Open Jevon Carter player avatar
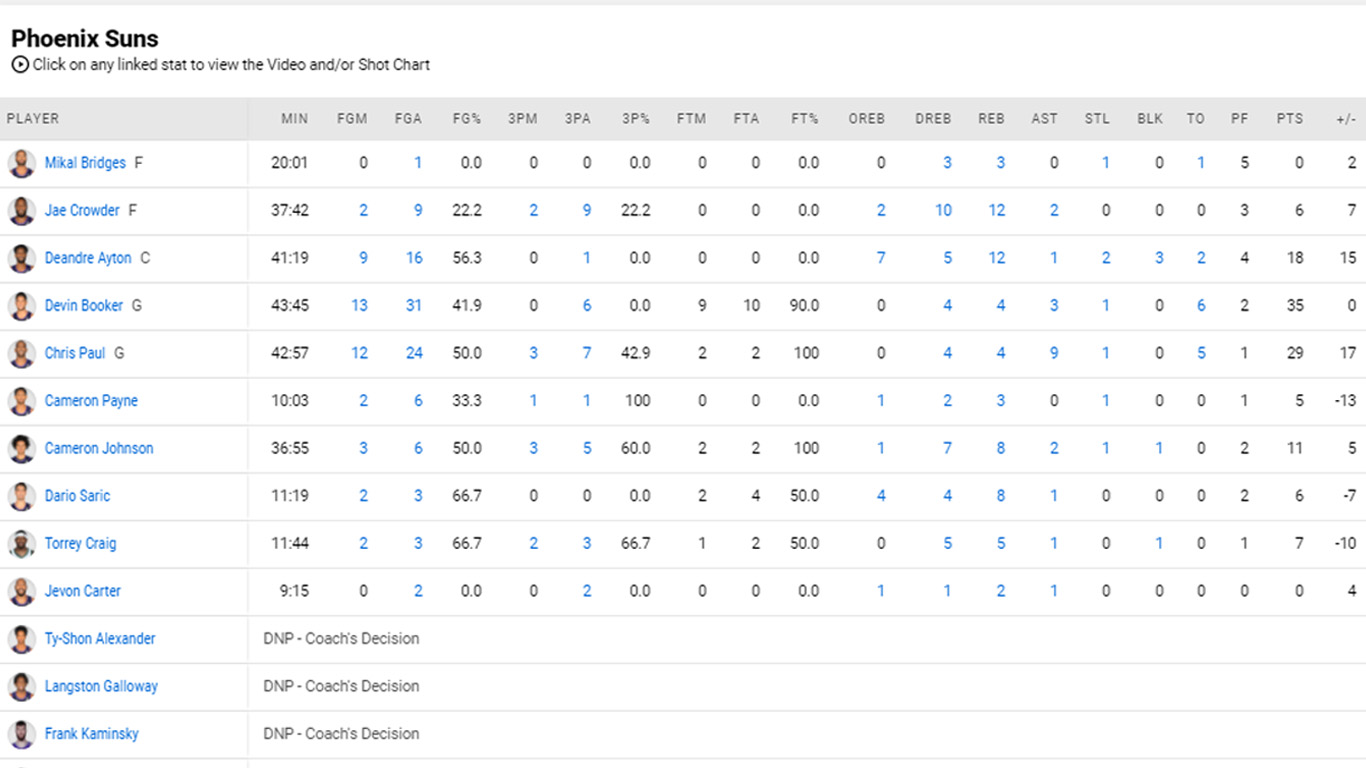 tap(21, 591)
